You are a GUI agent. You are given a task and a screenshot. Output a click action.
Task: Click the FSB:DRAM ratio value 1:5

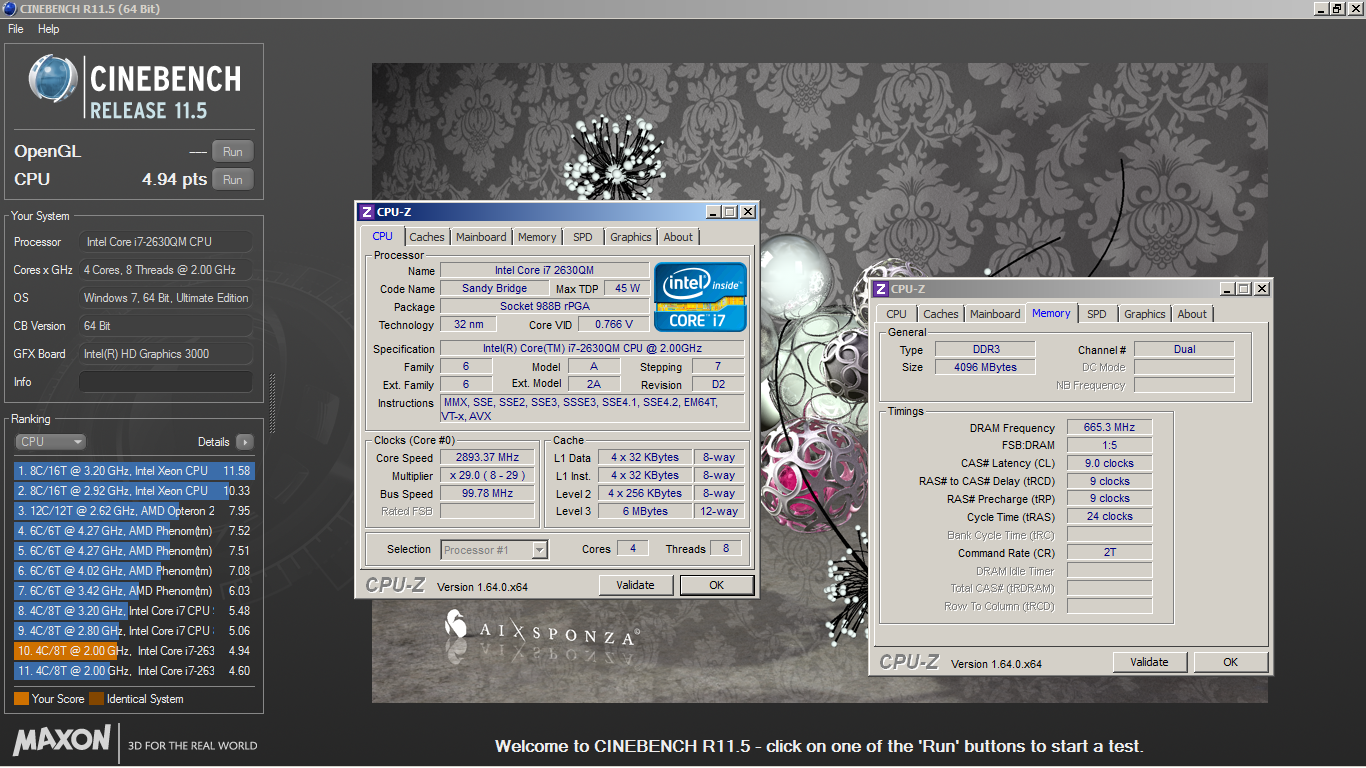(1109, 445)
